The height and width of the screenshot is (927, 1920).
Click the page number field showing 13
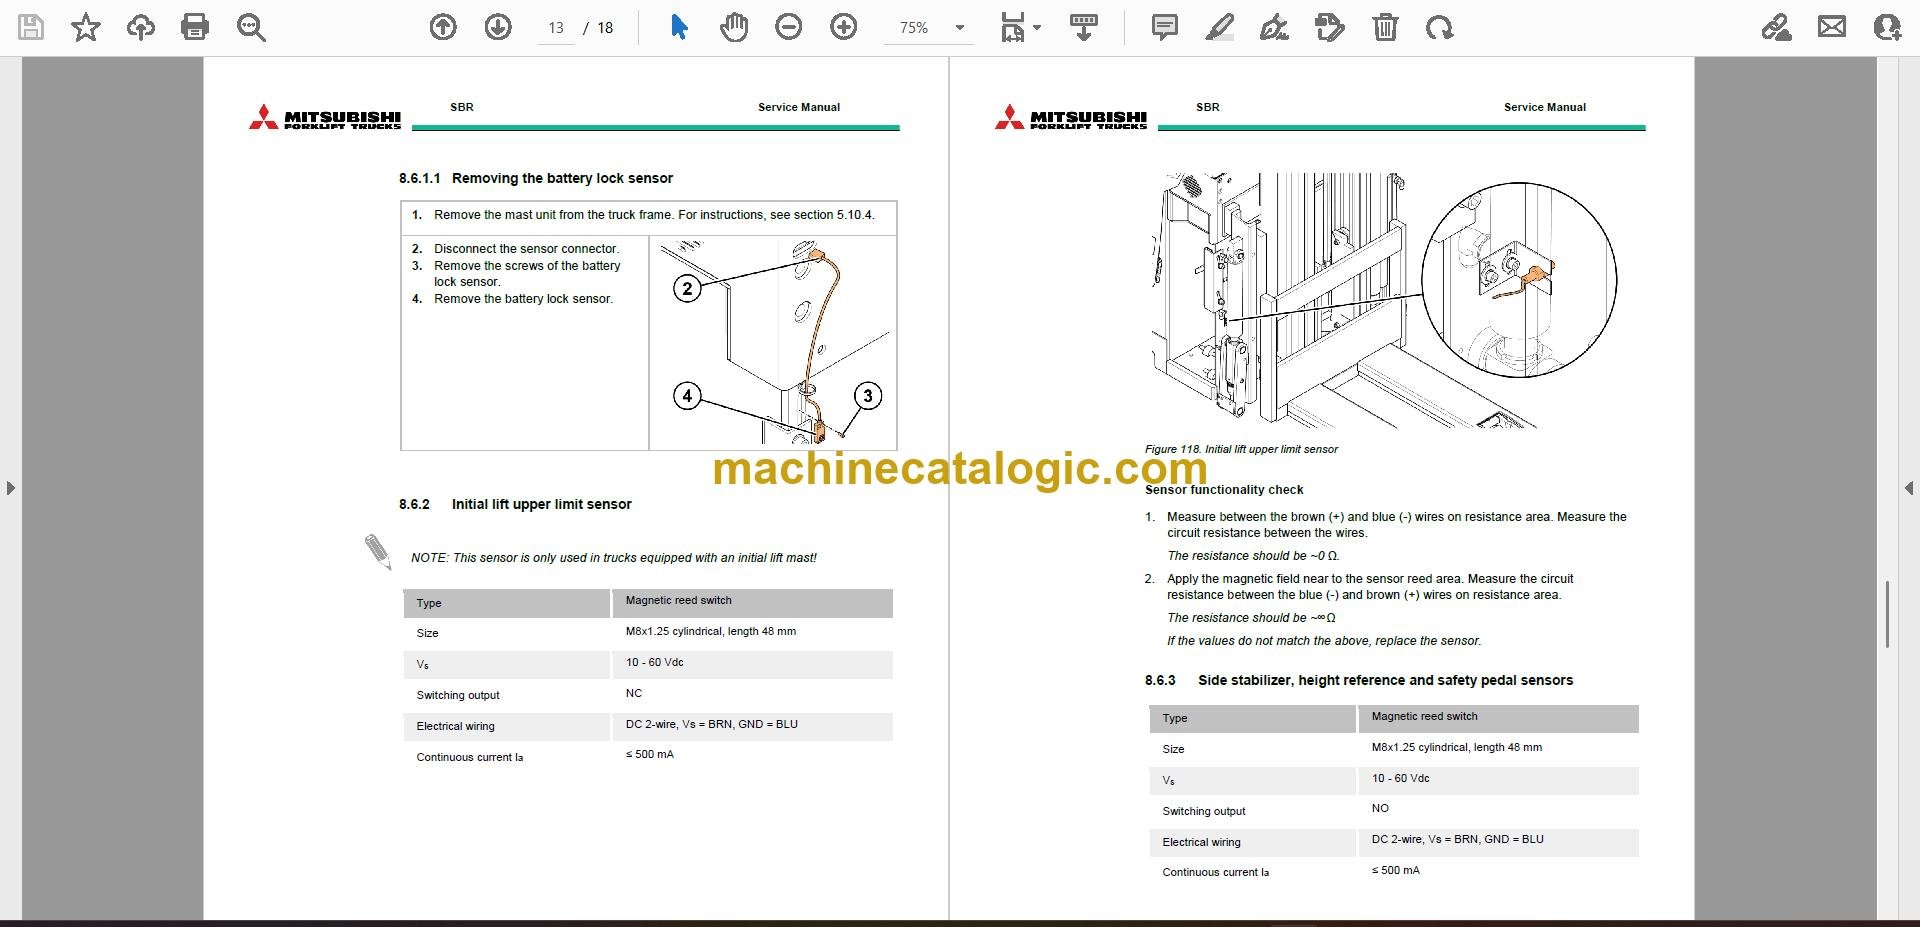click(x=557, y=28)
